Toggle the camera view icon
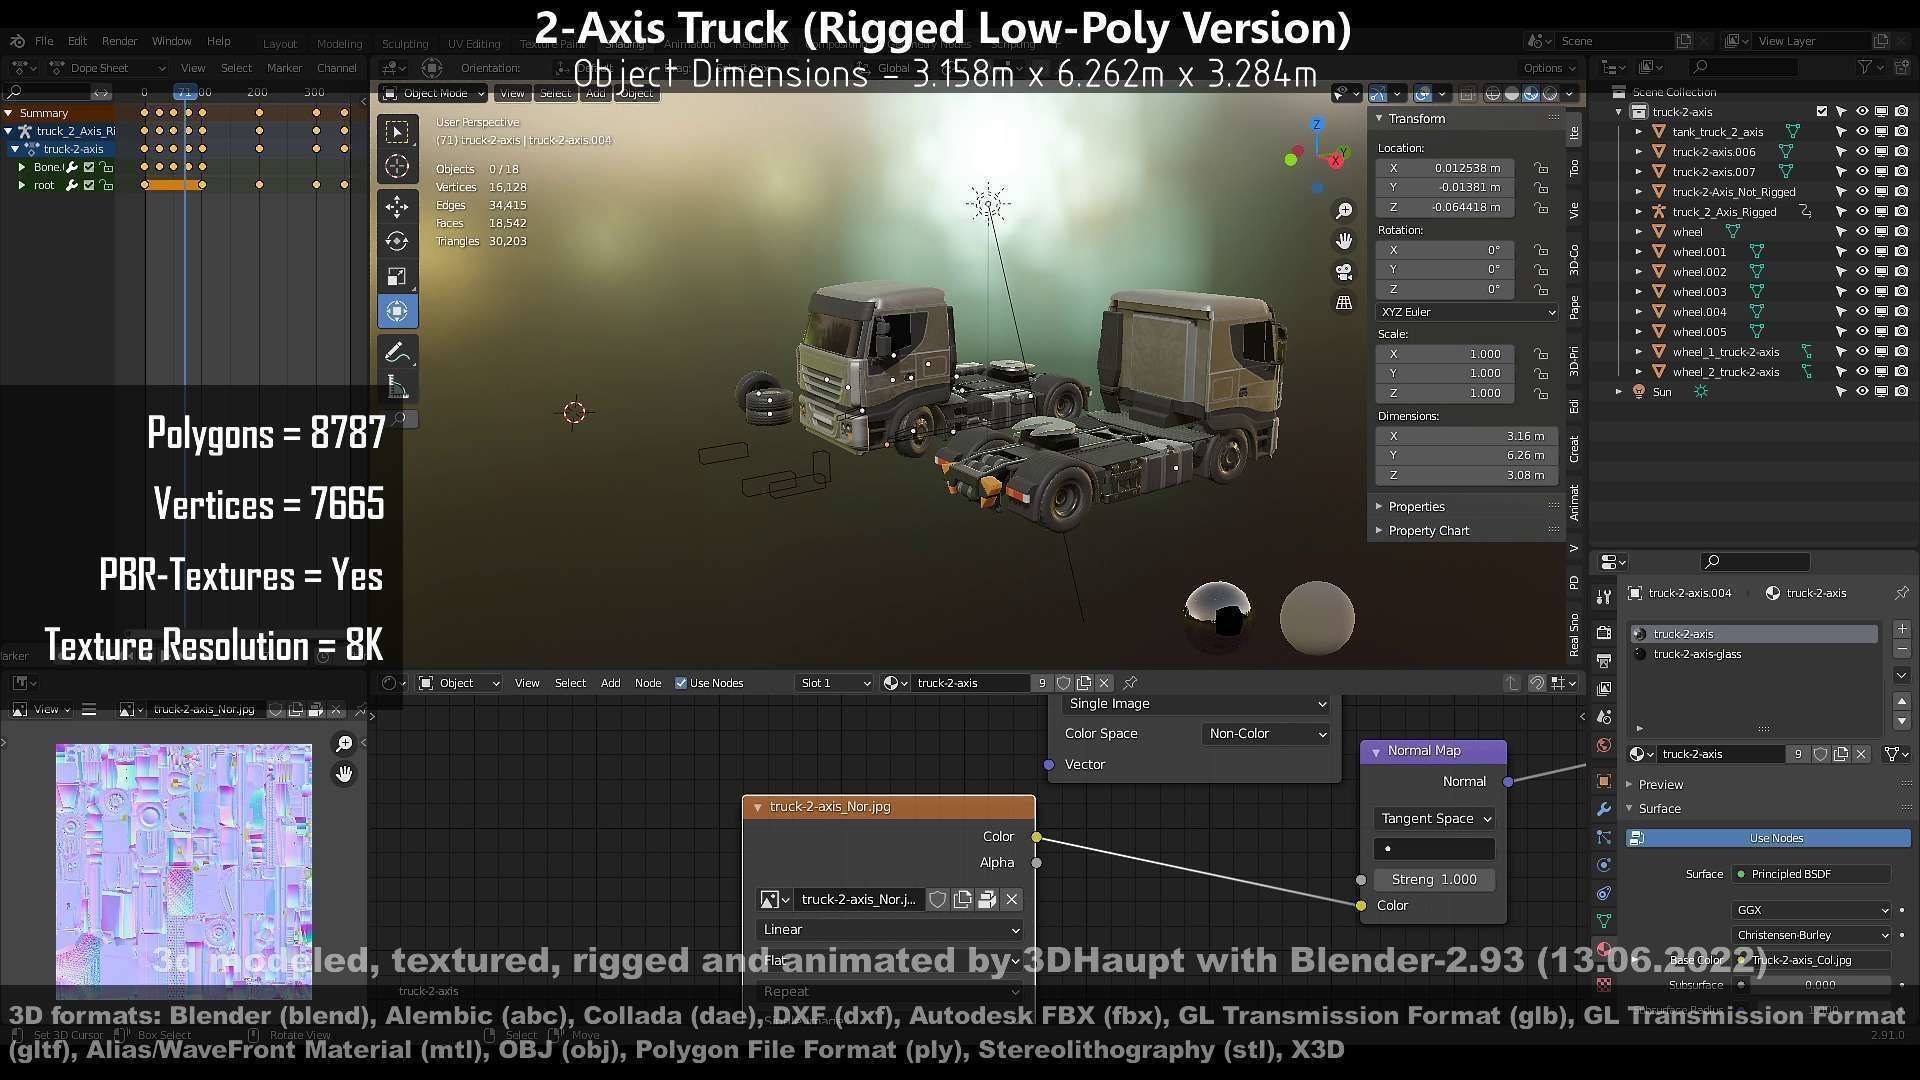1920x1080 pixels. pos(1344,272)
